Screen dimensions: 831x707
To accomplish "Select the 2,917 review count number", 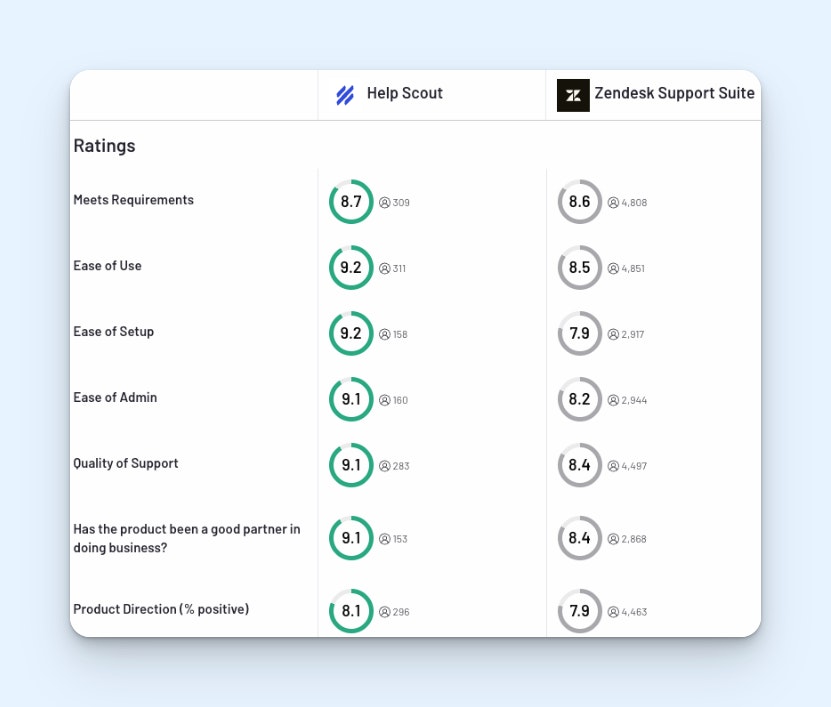I will point(633,334).
